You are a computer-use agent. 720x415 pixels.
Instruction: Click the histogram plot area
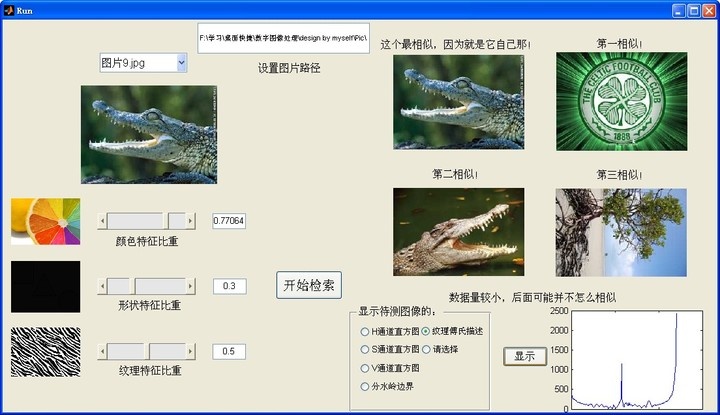click(x=636, y=360)
